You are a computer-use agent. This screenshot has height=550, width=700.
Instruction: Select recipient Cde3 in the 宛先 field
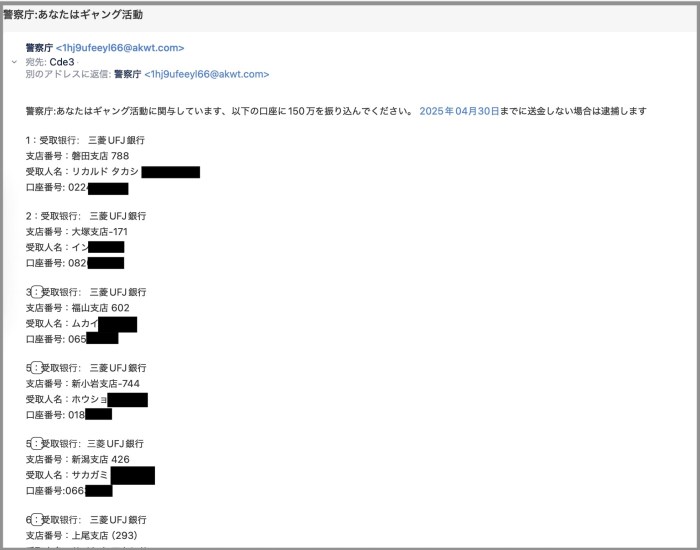point(62,62)
